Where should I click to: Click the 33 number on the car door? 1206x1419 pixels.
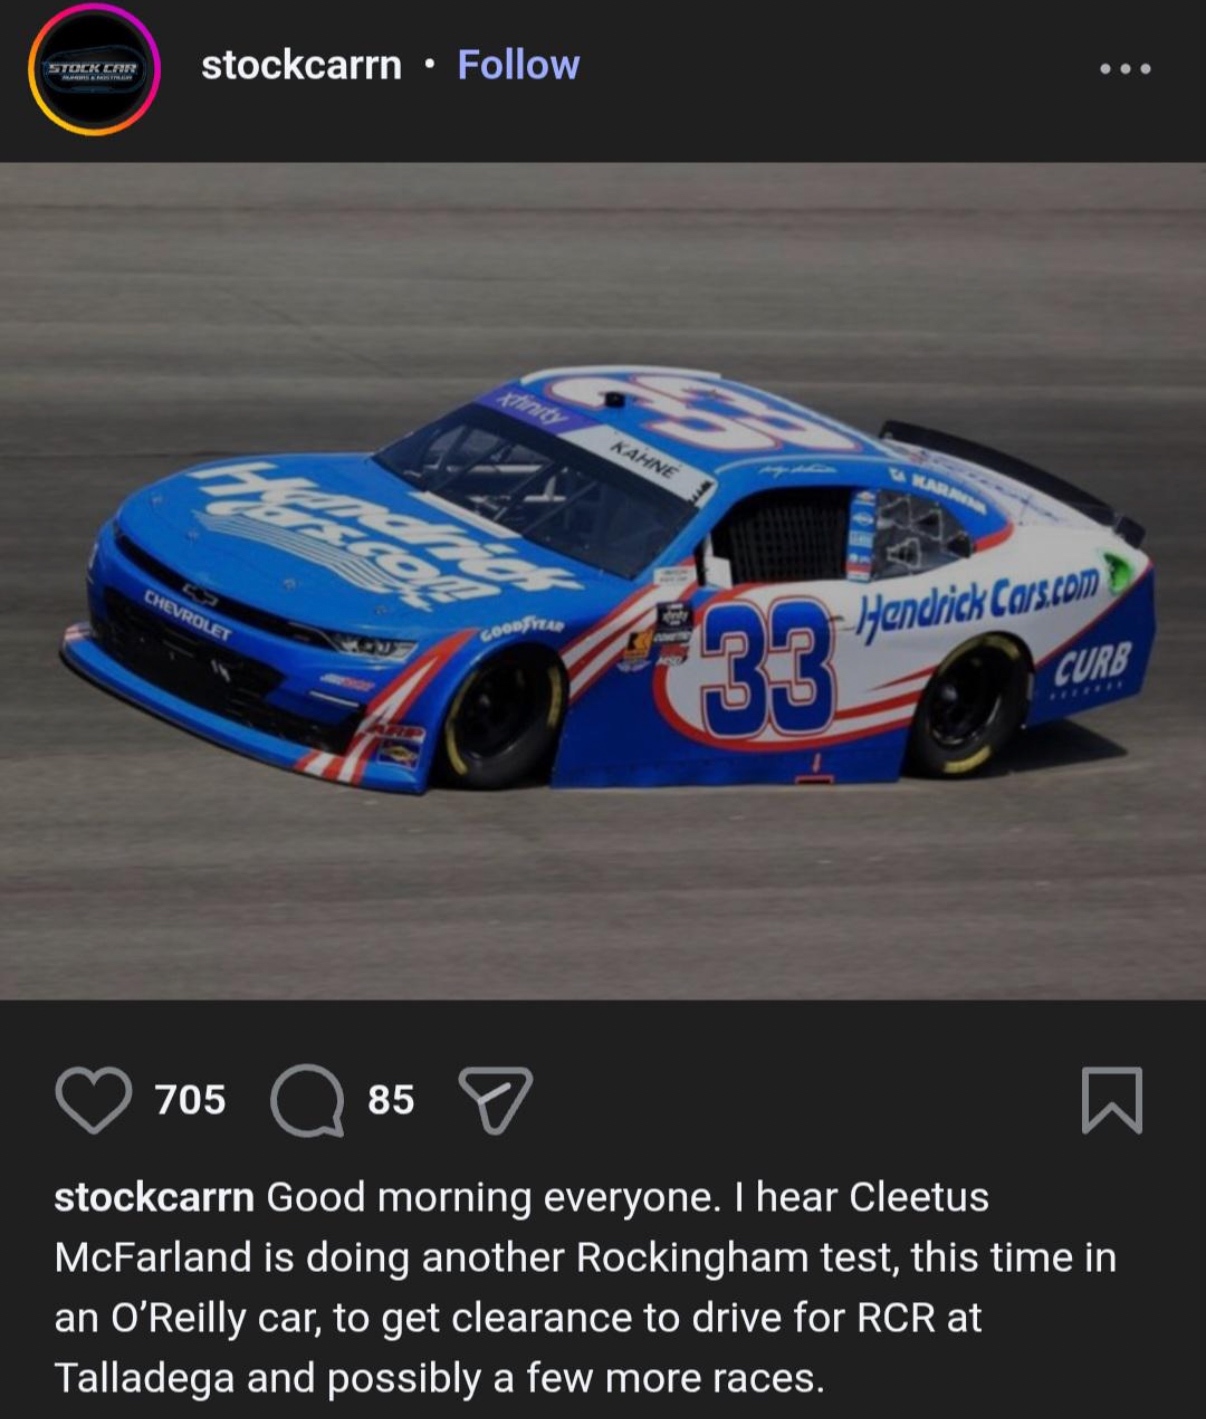coord(767,668)
